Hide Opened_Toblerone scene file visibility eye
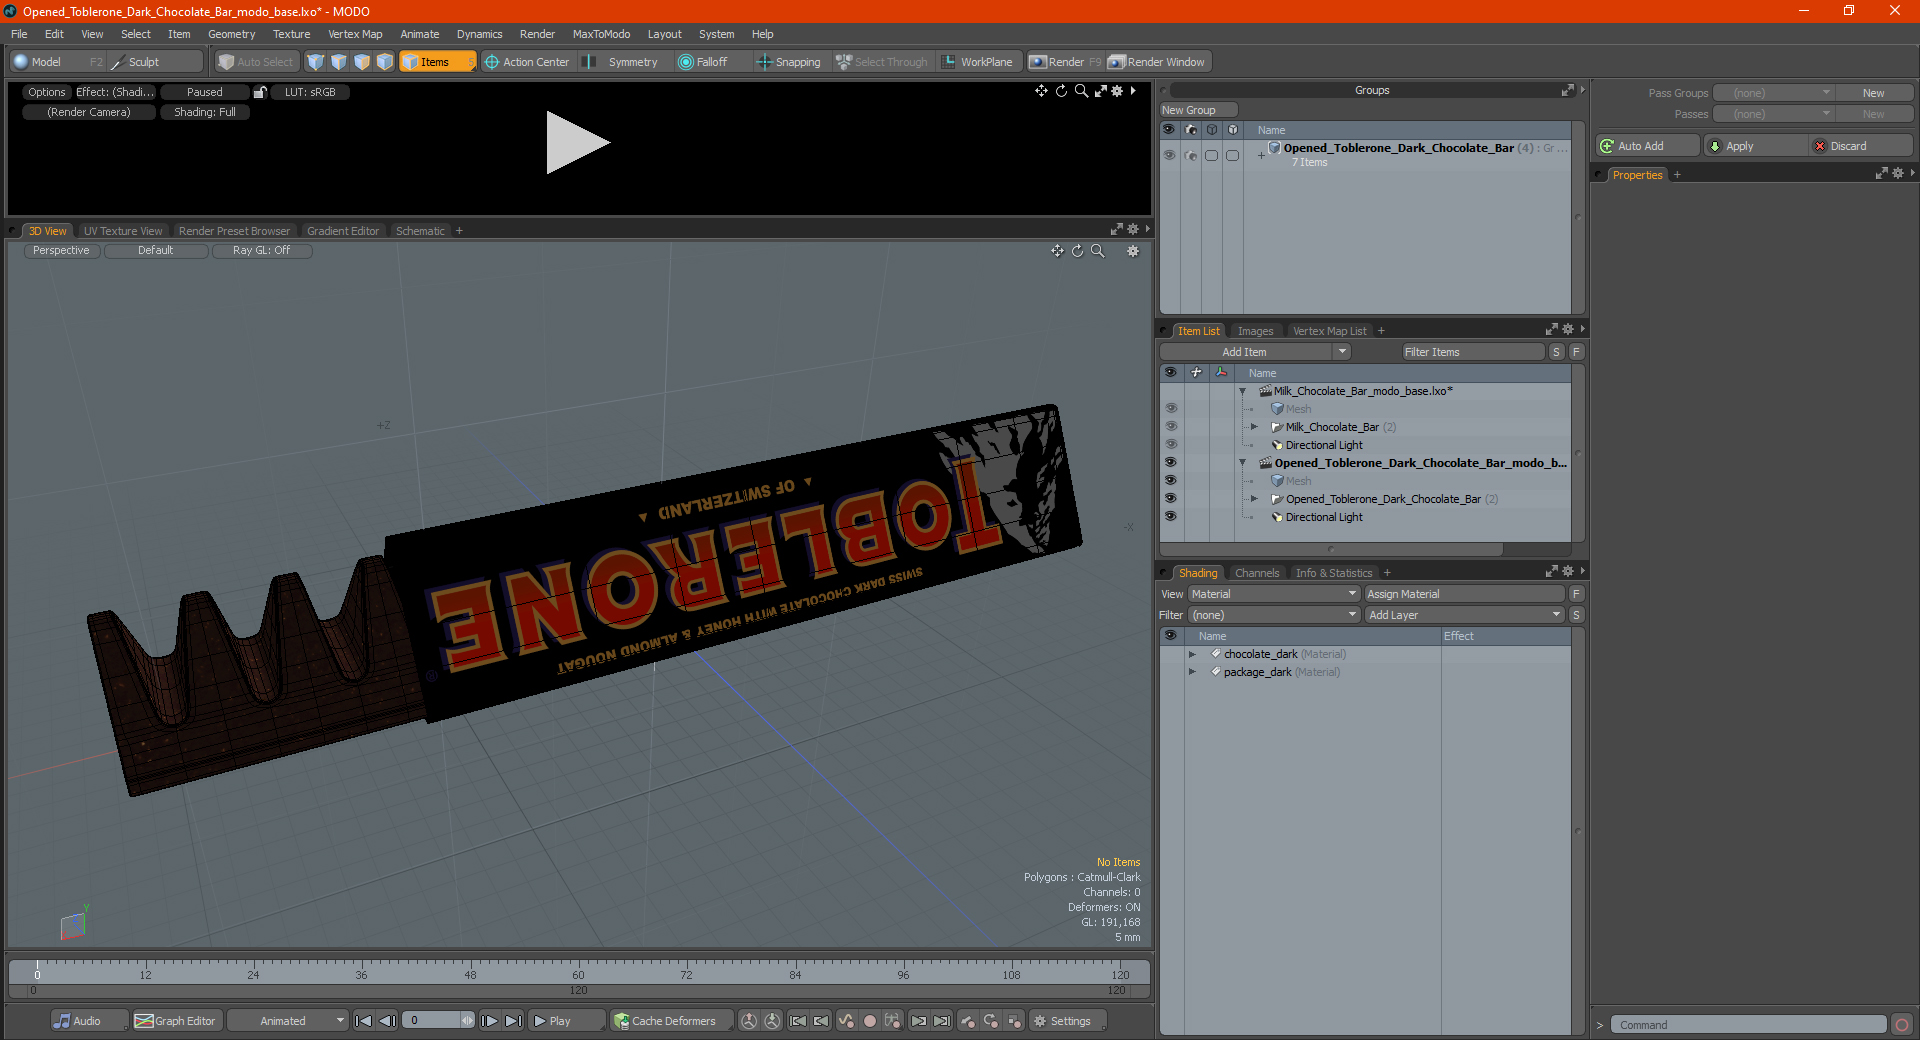The width and height of the screenshot is (1920, 1040). (1171, 463)
